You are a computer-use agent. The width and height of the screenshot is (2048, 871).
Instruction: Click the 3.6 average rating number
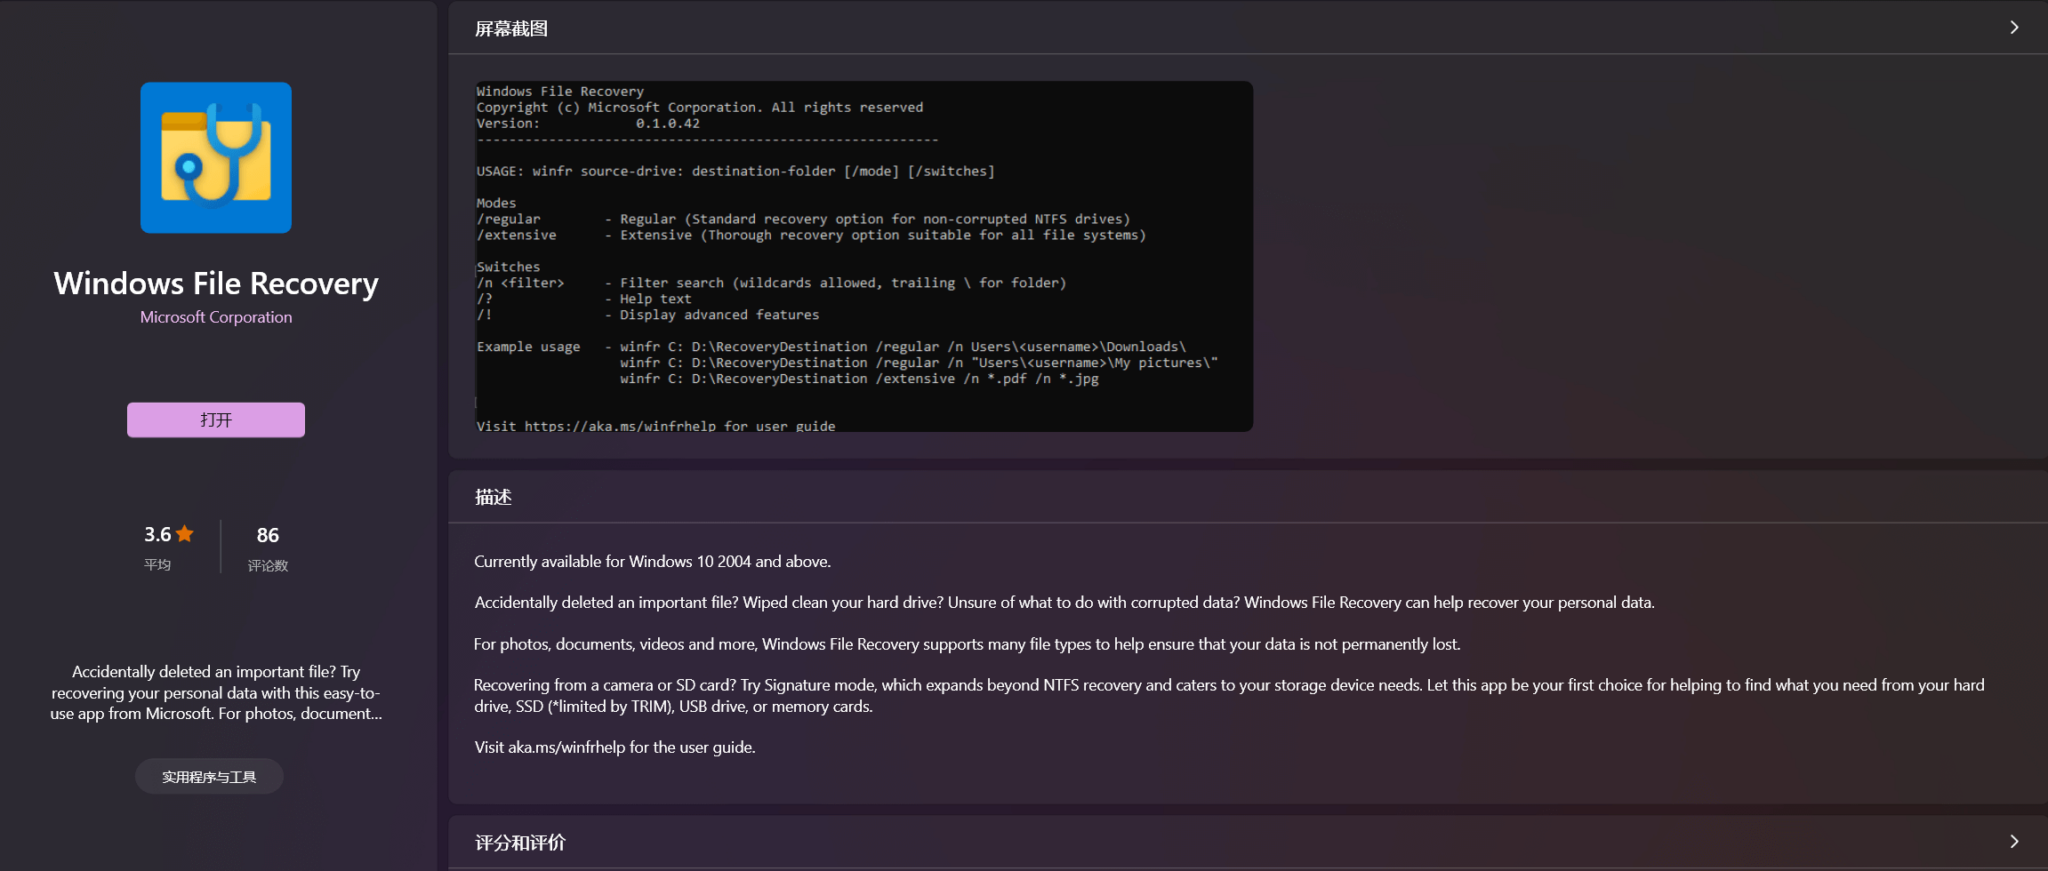coord(157,535)
